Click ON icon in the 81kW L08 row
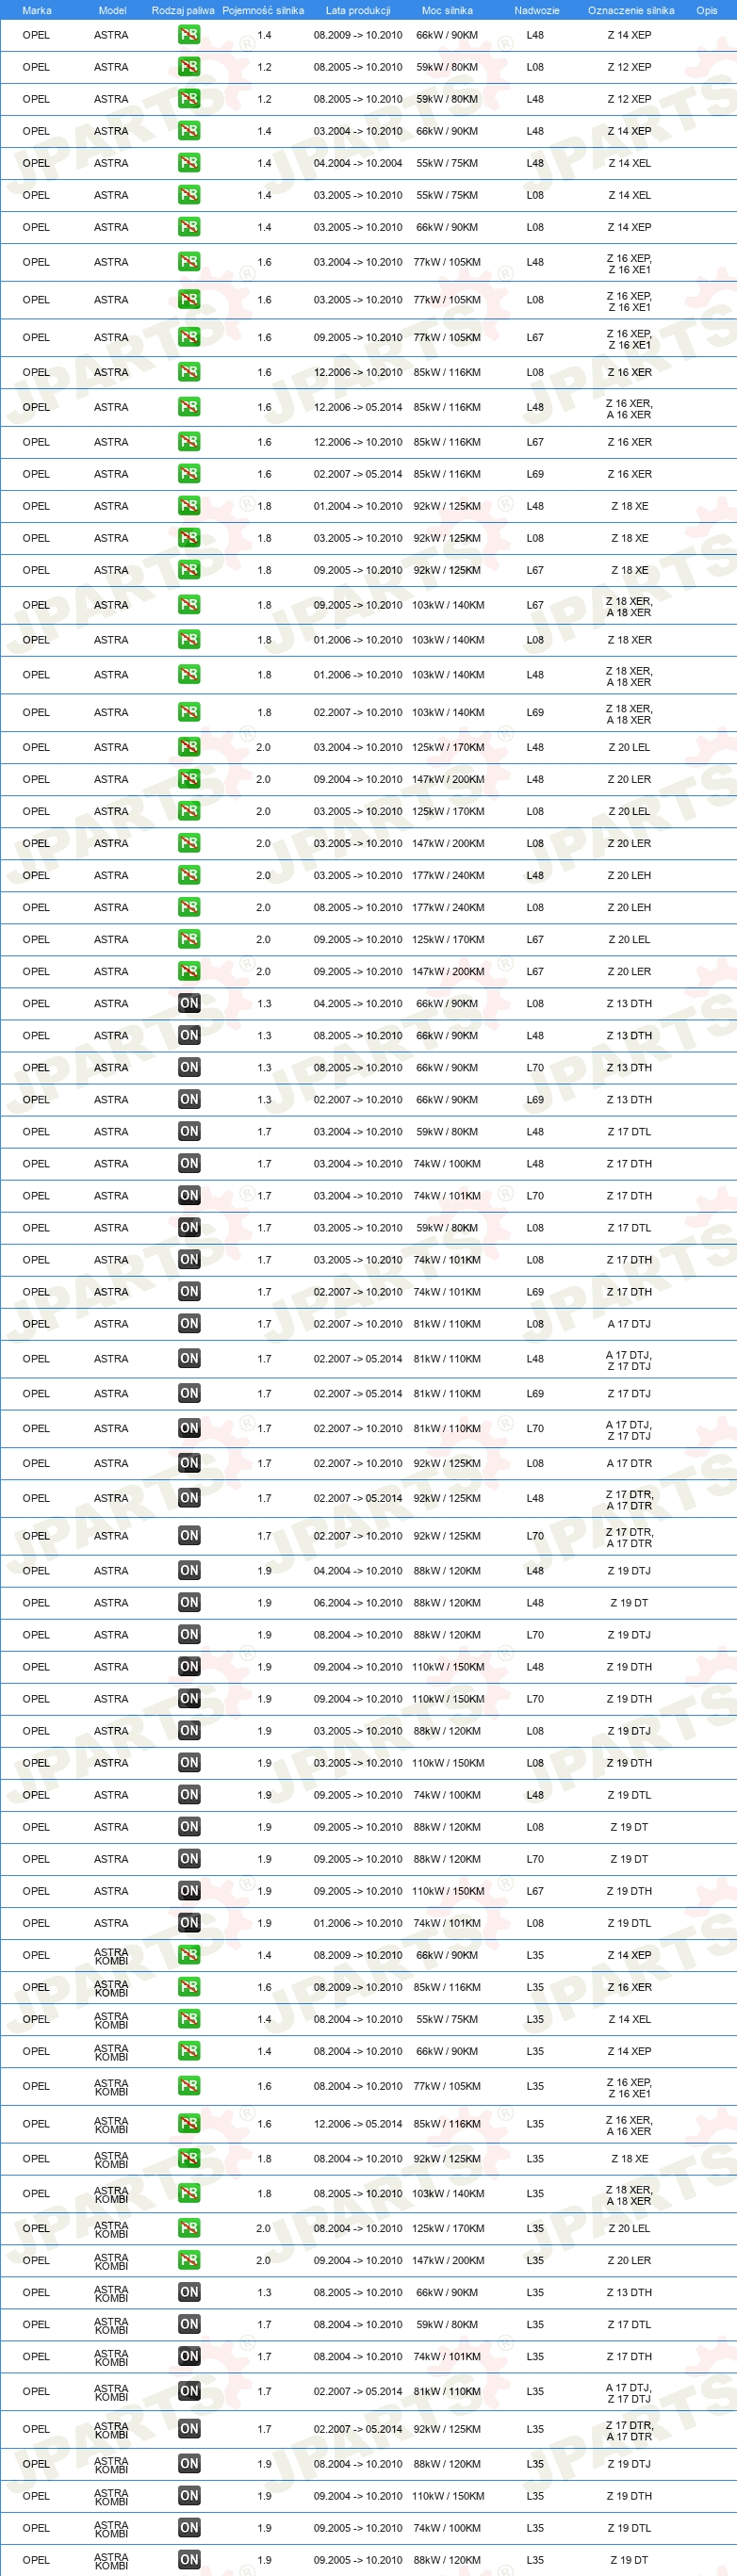 (188, 1323)
